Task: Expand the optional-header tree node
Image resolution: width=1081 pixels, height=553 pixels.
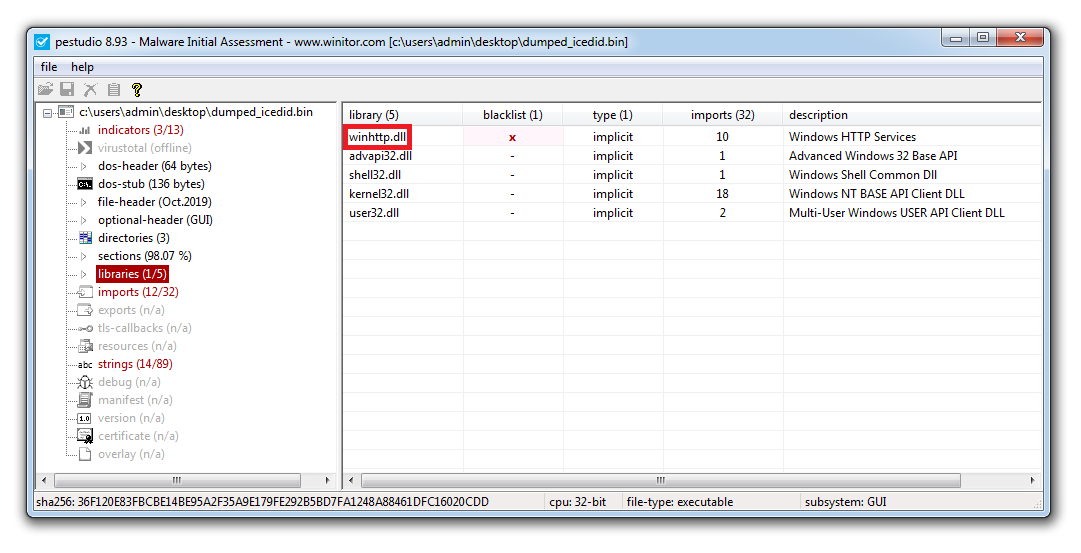Action: 84,220
